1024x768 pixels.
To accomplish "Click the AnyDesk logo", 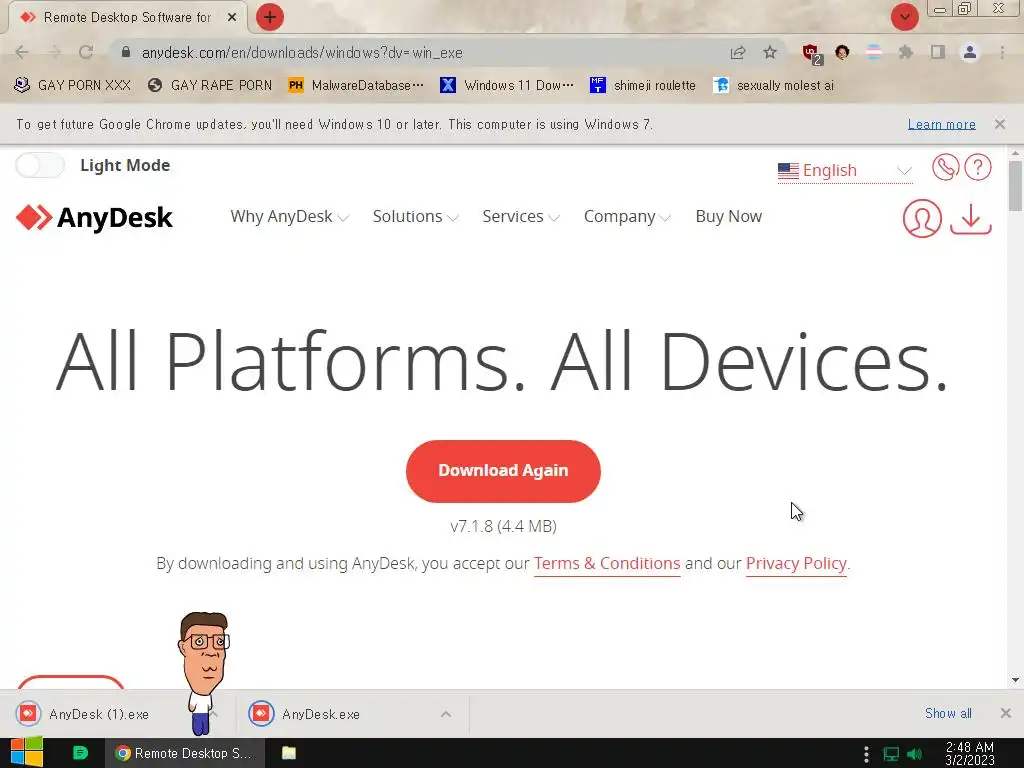I will (x=94, y=217).
